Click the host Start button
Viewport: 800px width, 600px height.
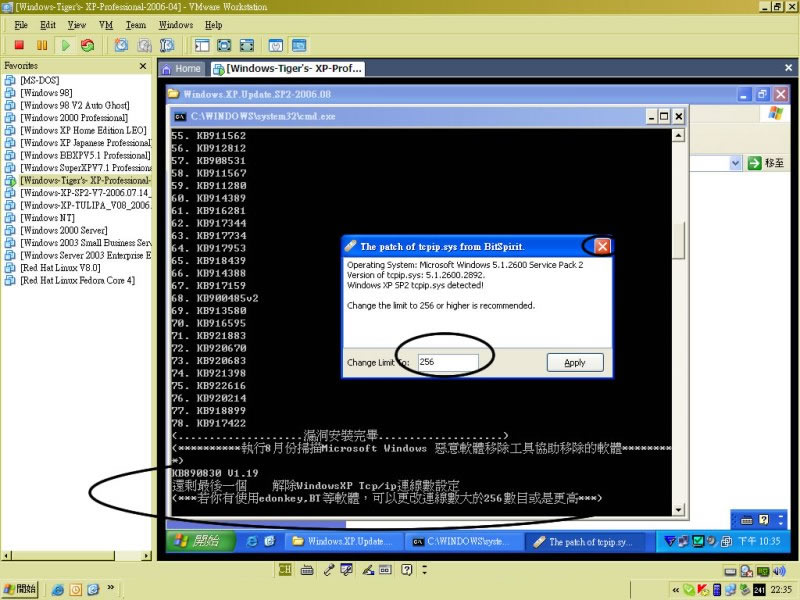[20, 589]
